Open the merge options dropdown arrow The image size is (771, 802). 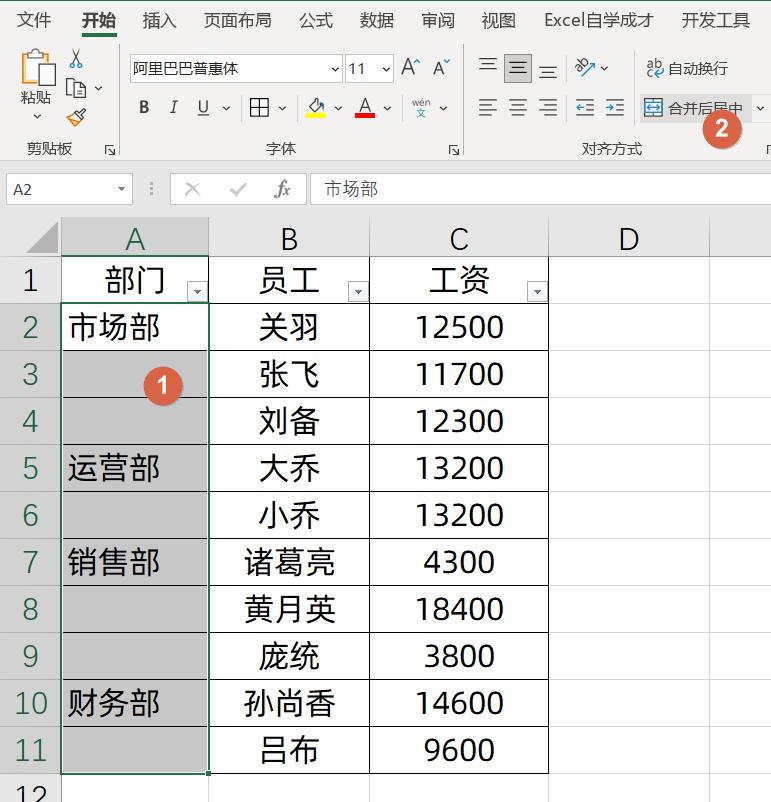tap(760, 108)
